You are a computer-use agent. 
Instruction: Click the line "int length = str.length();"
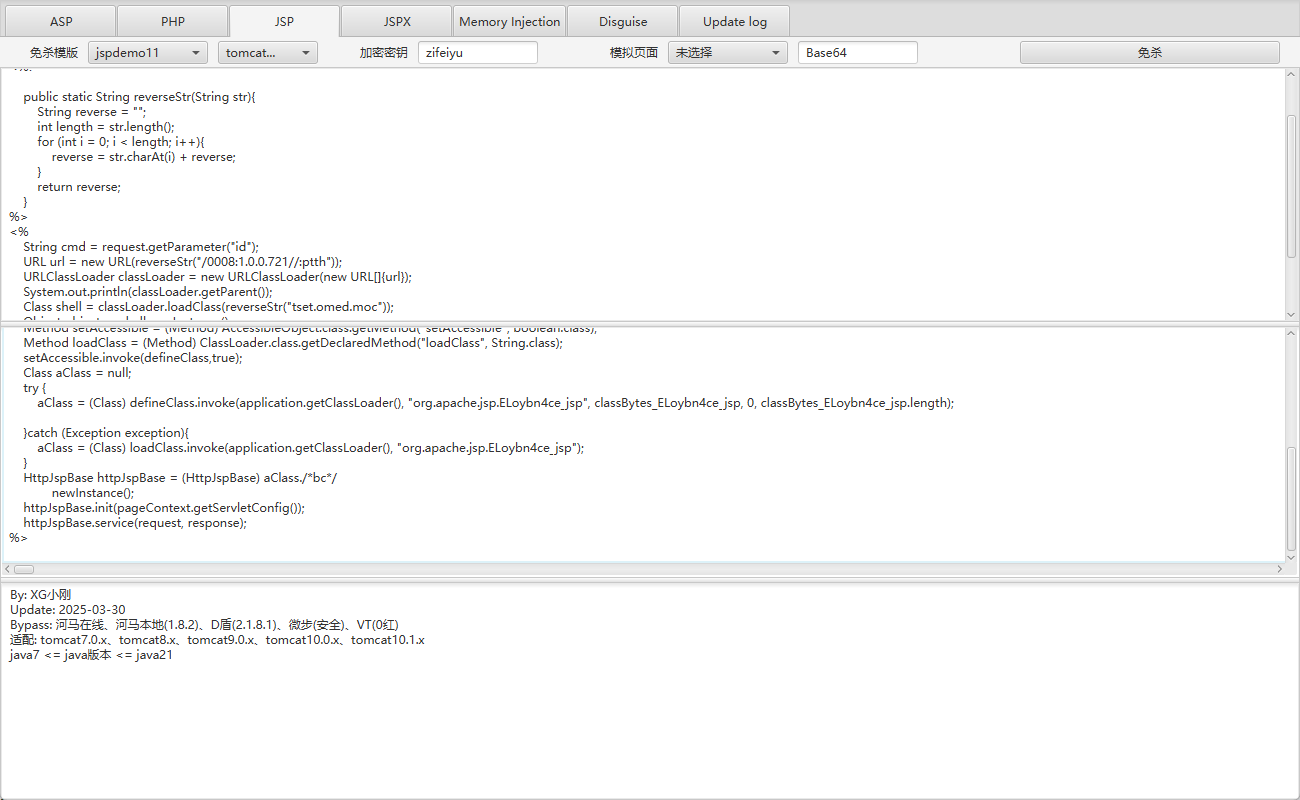tap(106, 127)
